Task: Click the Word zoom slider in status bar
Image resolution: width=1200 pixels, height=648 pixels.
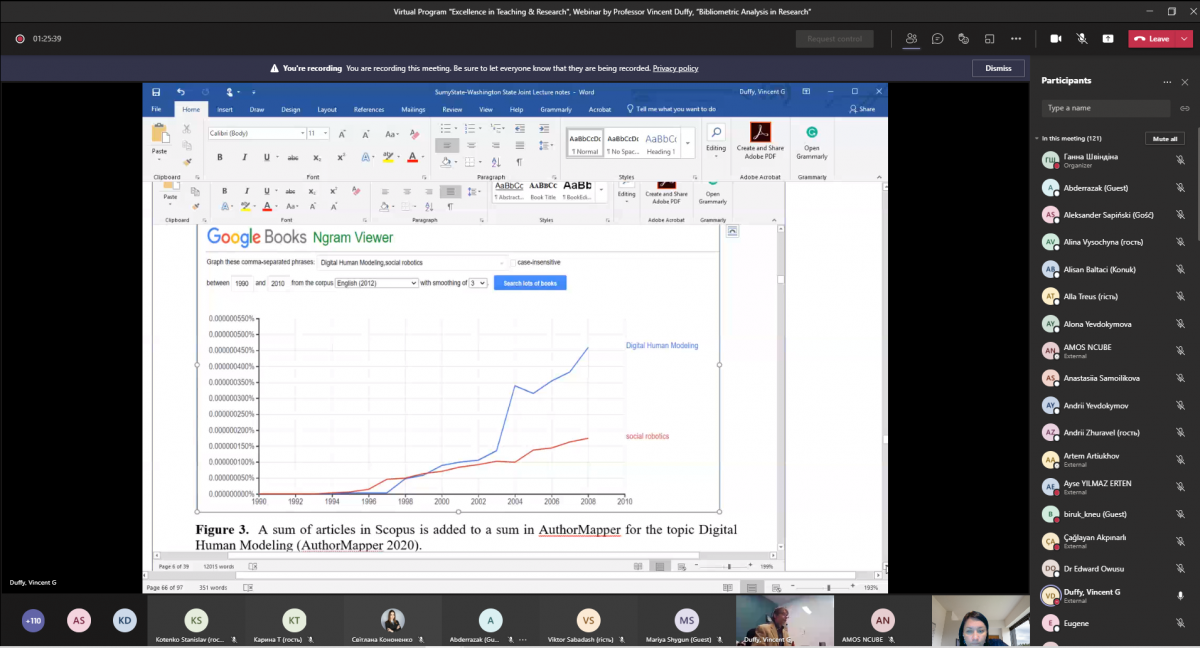Action: (x=830, y=587)
